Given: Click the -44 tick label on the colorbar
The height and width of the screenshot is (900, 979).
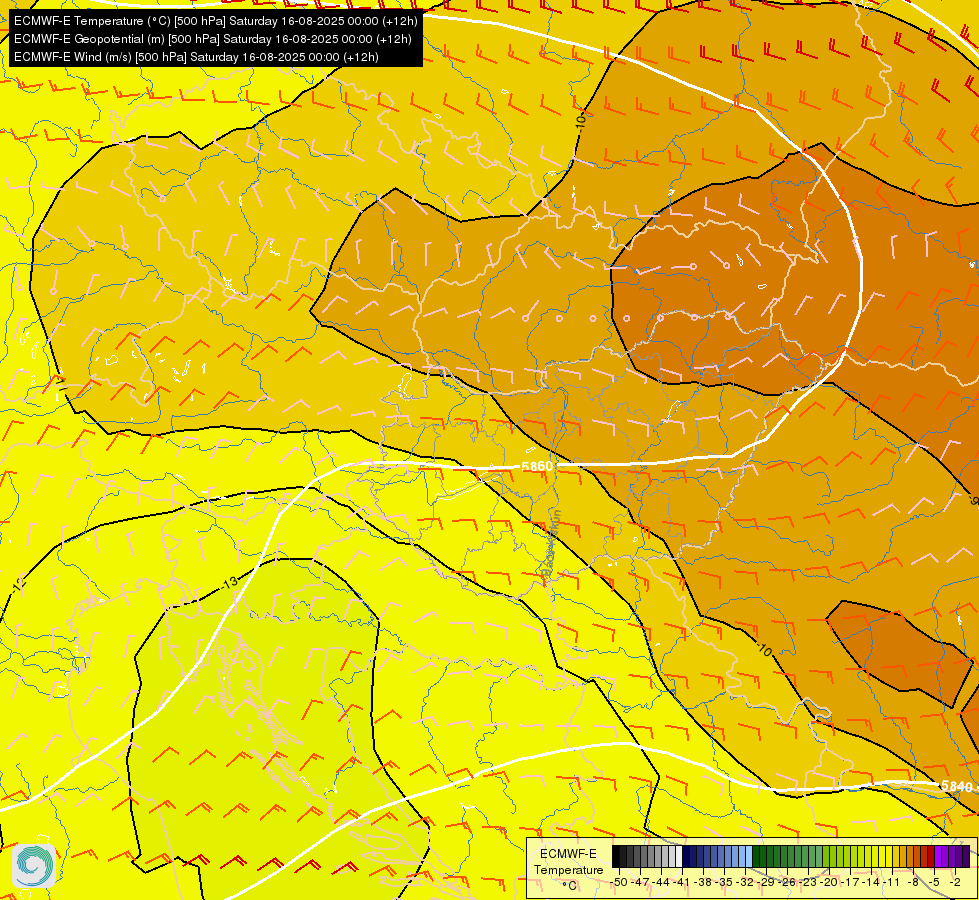Looking at the screenshot, I should pos(661,882).
